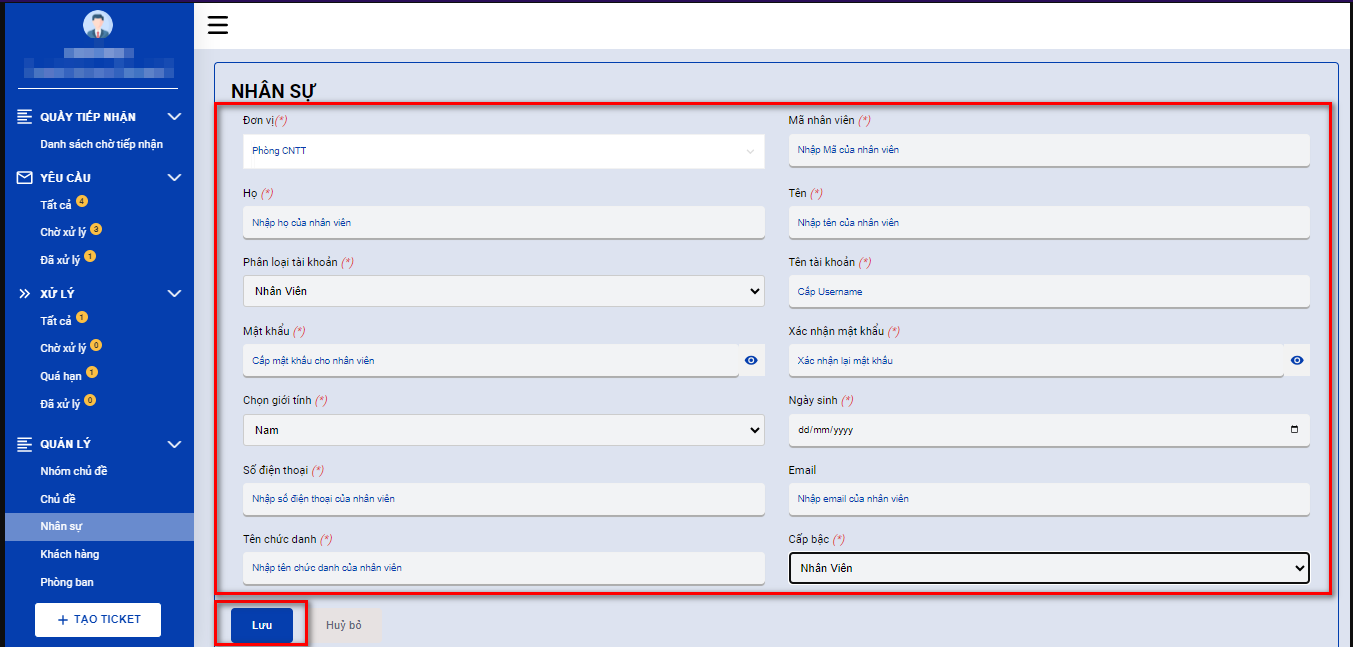Open the Quá hạn menu item
Viewport: 1353px width, 647px height.
[61, 376]
